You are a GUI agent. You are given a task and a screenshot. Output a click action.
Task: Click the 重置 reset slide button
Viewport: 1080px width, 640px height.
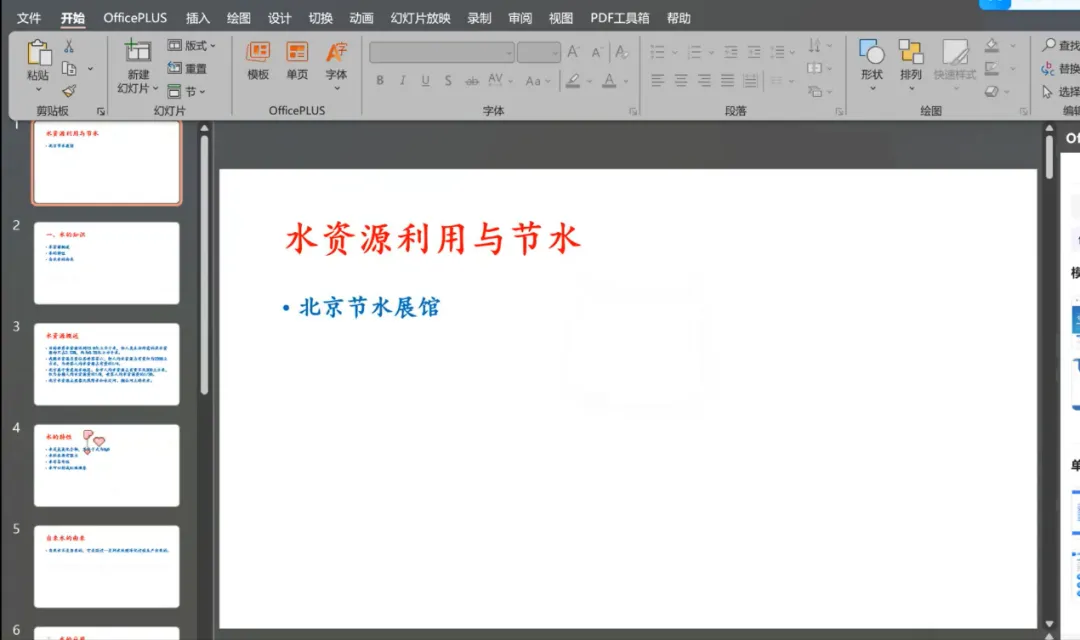(187, 68)
